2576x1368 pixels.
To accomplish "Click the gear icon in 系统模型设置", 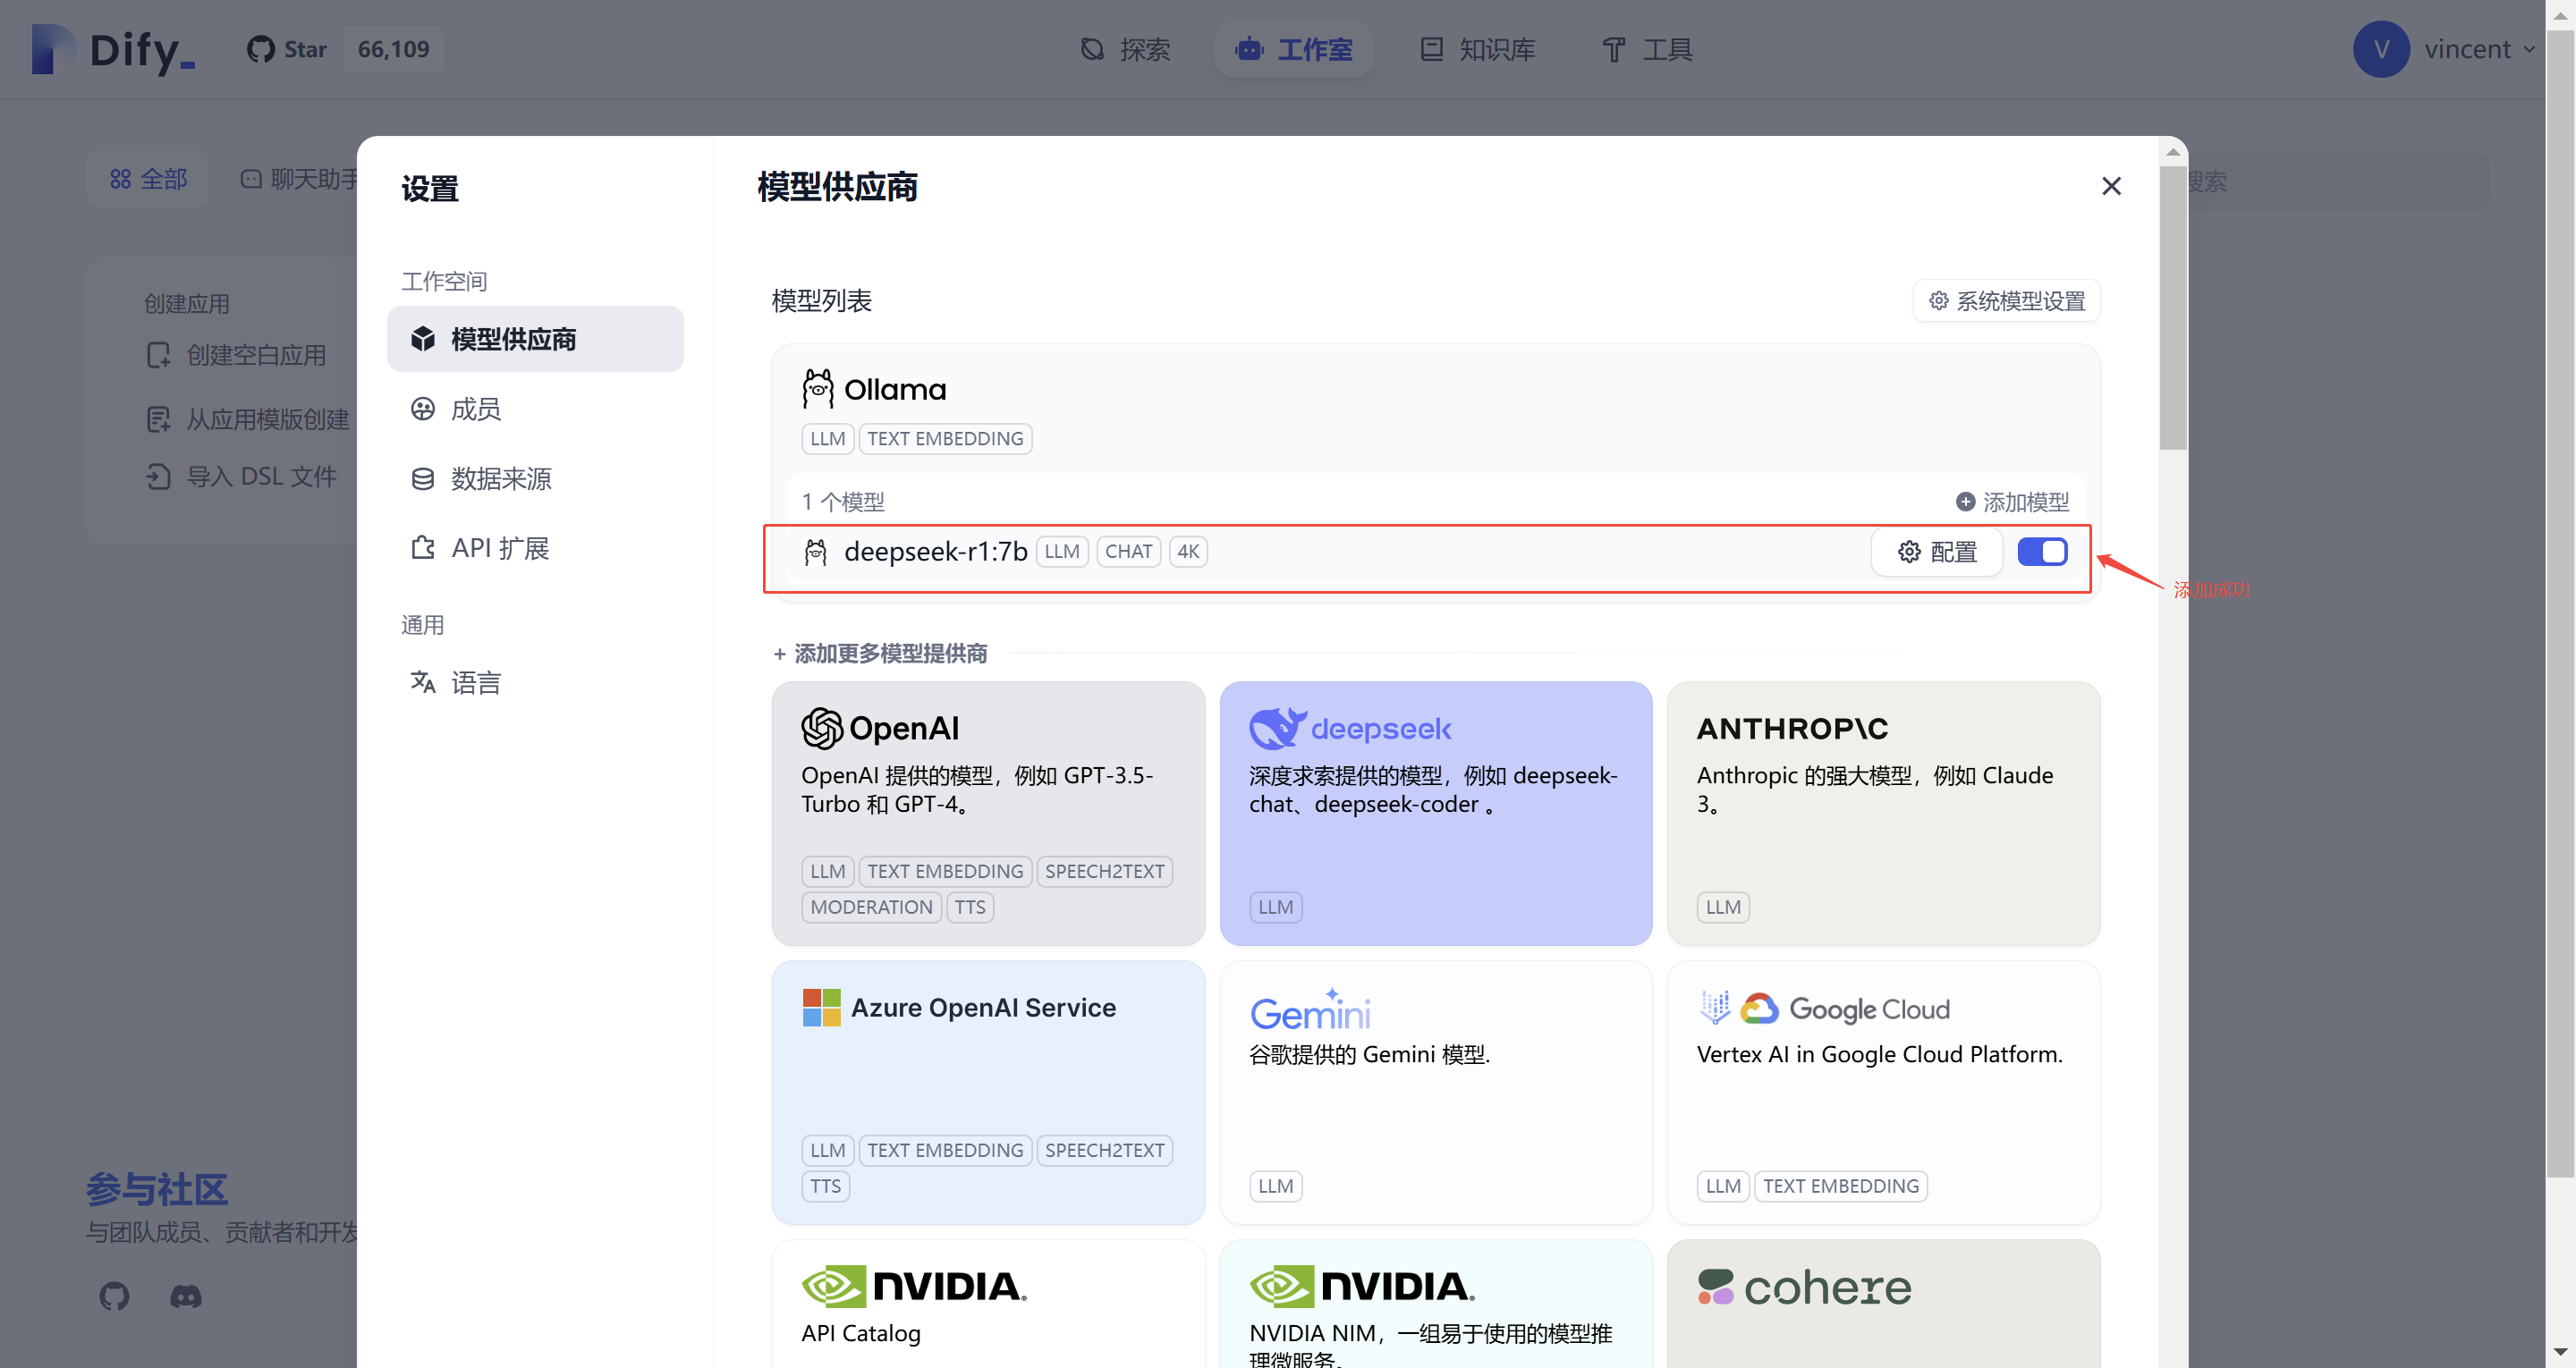I will pyautogui.click(x=1938, y=300).
